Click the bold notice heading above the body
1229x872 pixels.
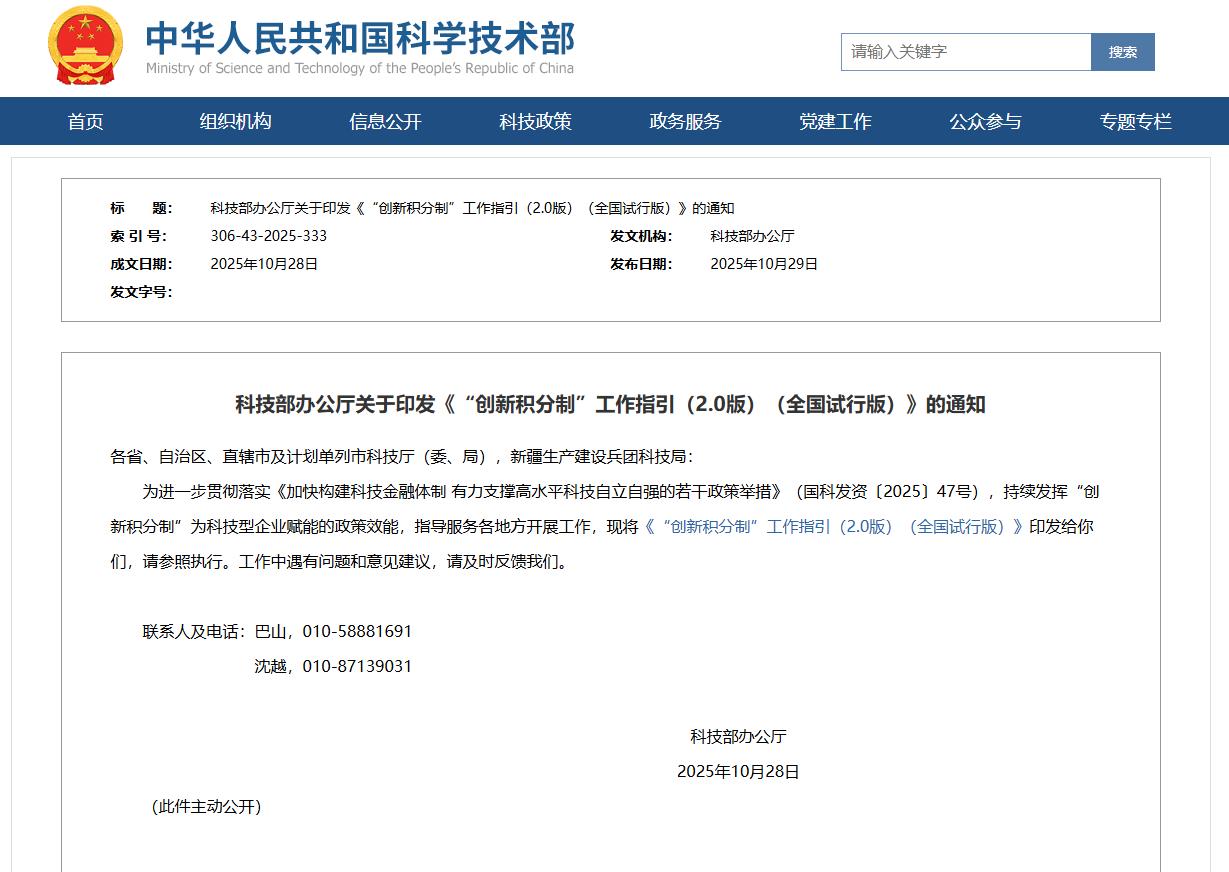(610, 405)
